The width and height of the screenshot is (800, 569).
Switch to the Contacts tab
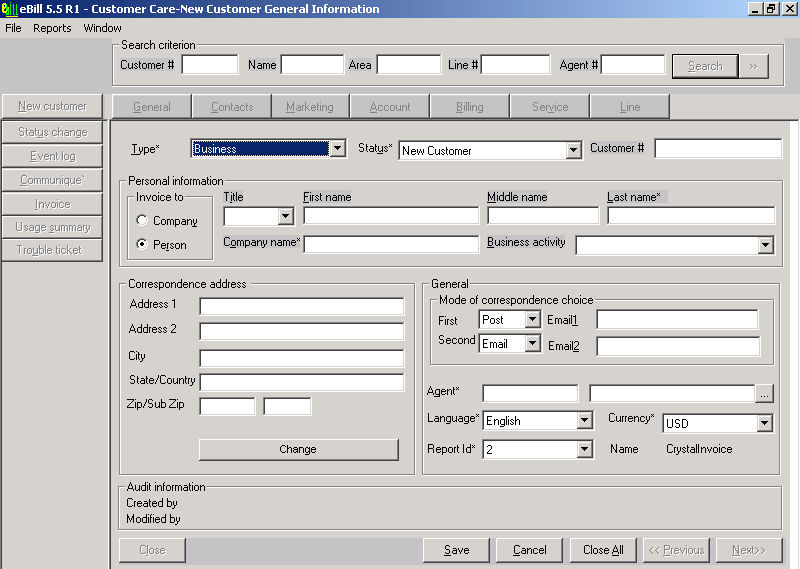coord(232,107)
